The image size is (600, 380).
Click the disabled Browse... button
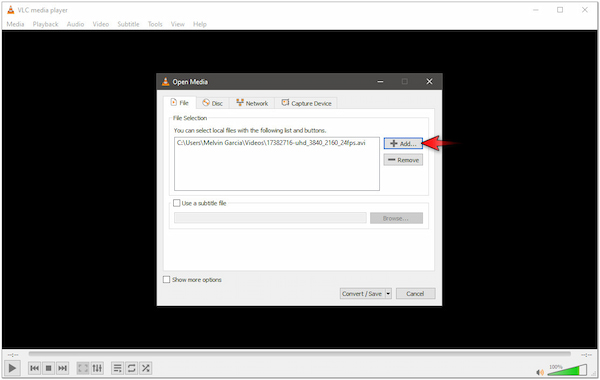396,218
